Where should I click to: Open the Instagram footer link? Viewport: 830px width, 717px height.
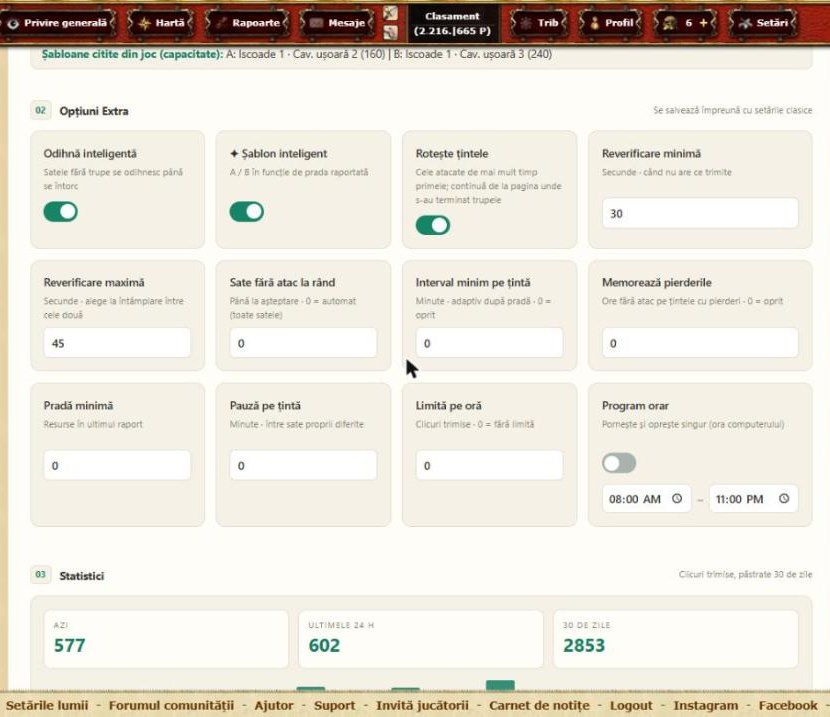(706, 705)
